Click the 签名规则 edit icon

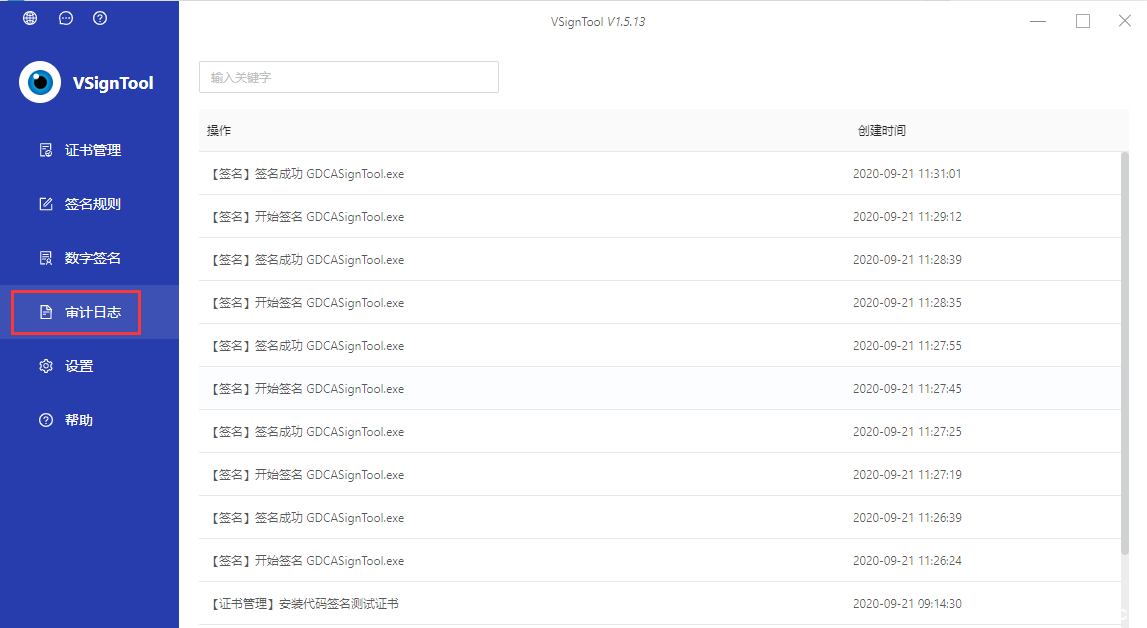pos(46,204)
